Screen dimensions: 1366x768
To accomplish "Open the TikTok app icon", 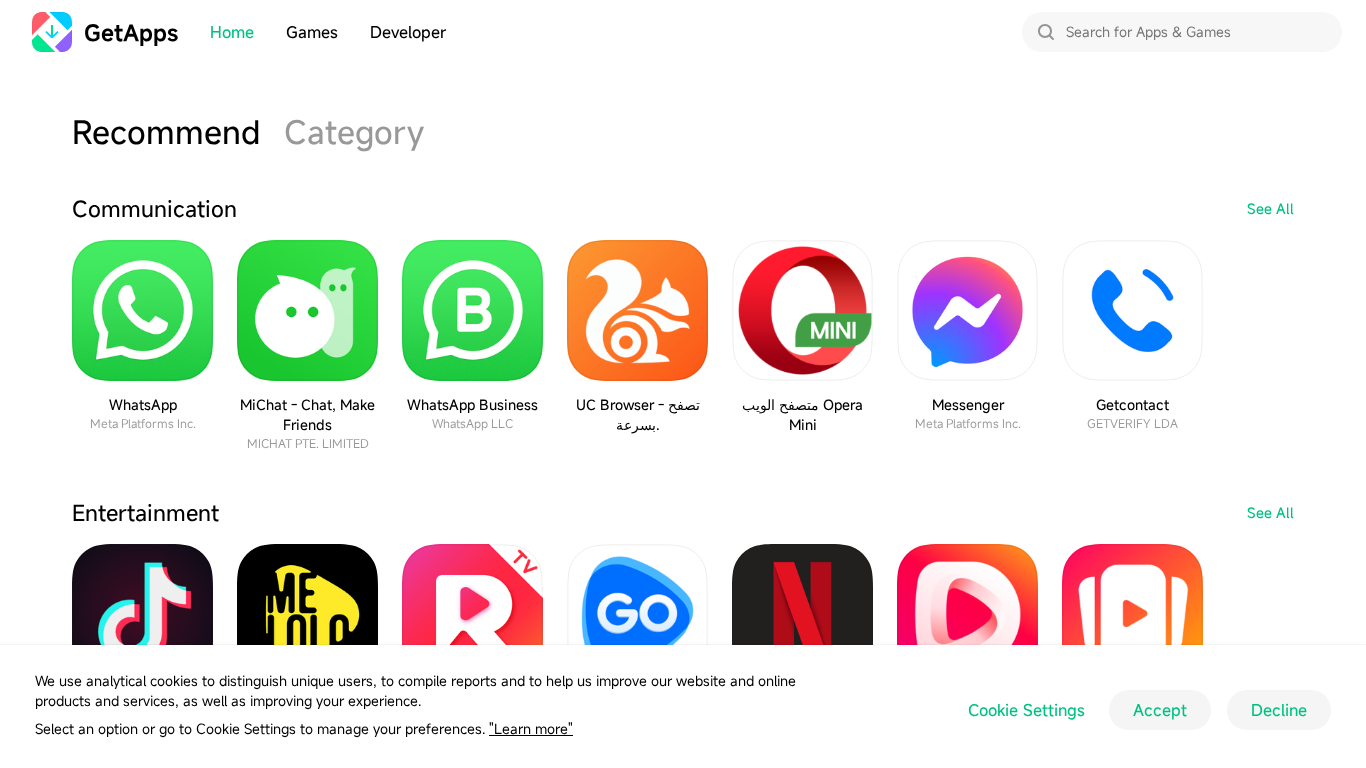I will pyautogui.click(x=142, y=595).
